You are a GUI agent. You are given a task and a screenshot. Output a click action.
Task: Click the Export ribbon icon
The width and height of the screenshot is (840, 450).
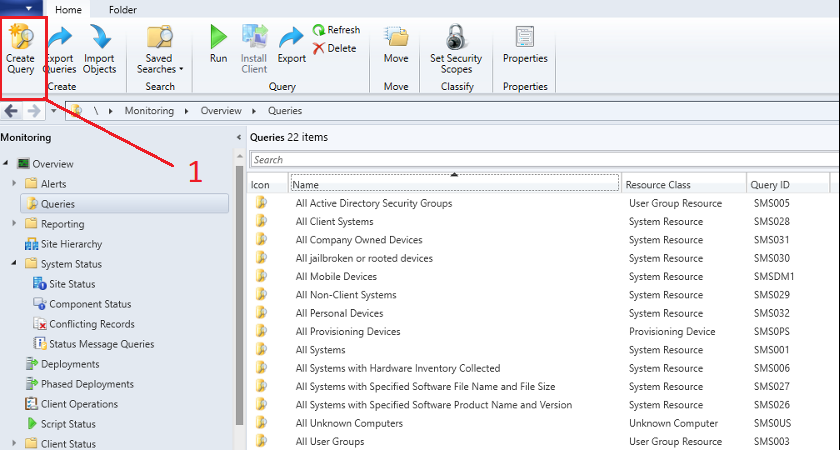coord(291,38)
